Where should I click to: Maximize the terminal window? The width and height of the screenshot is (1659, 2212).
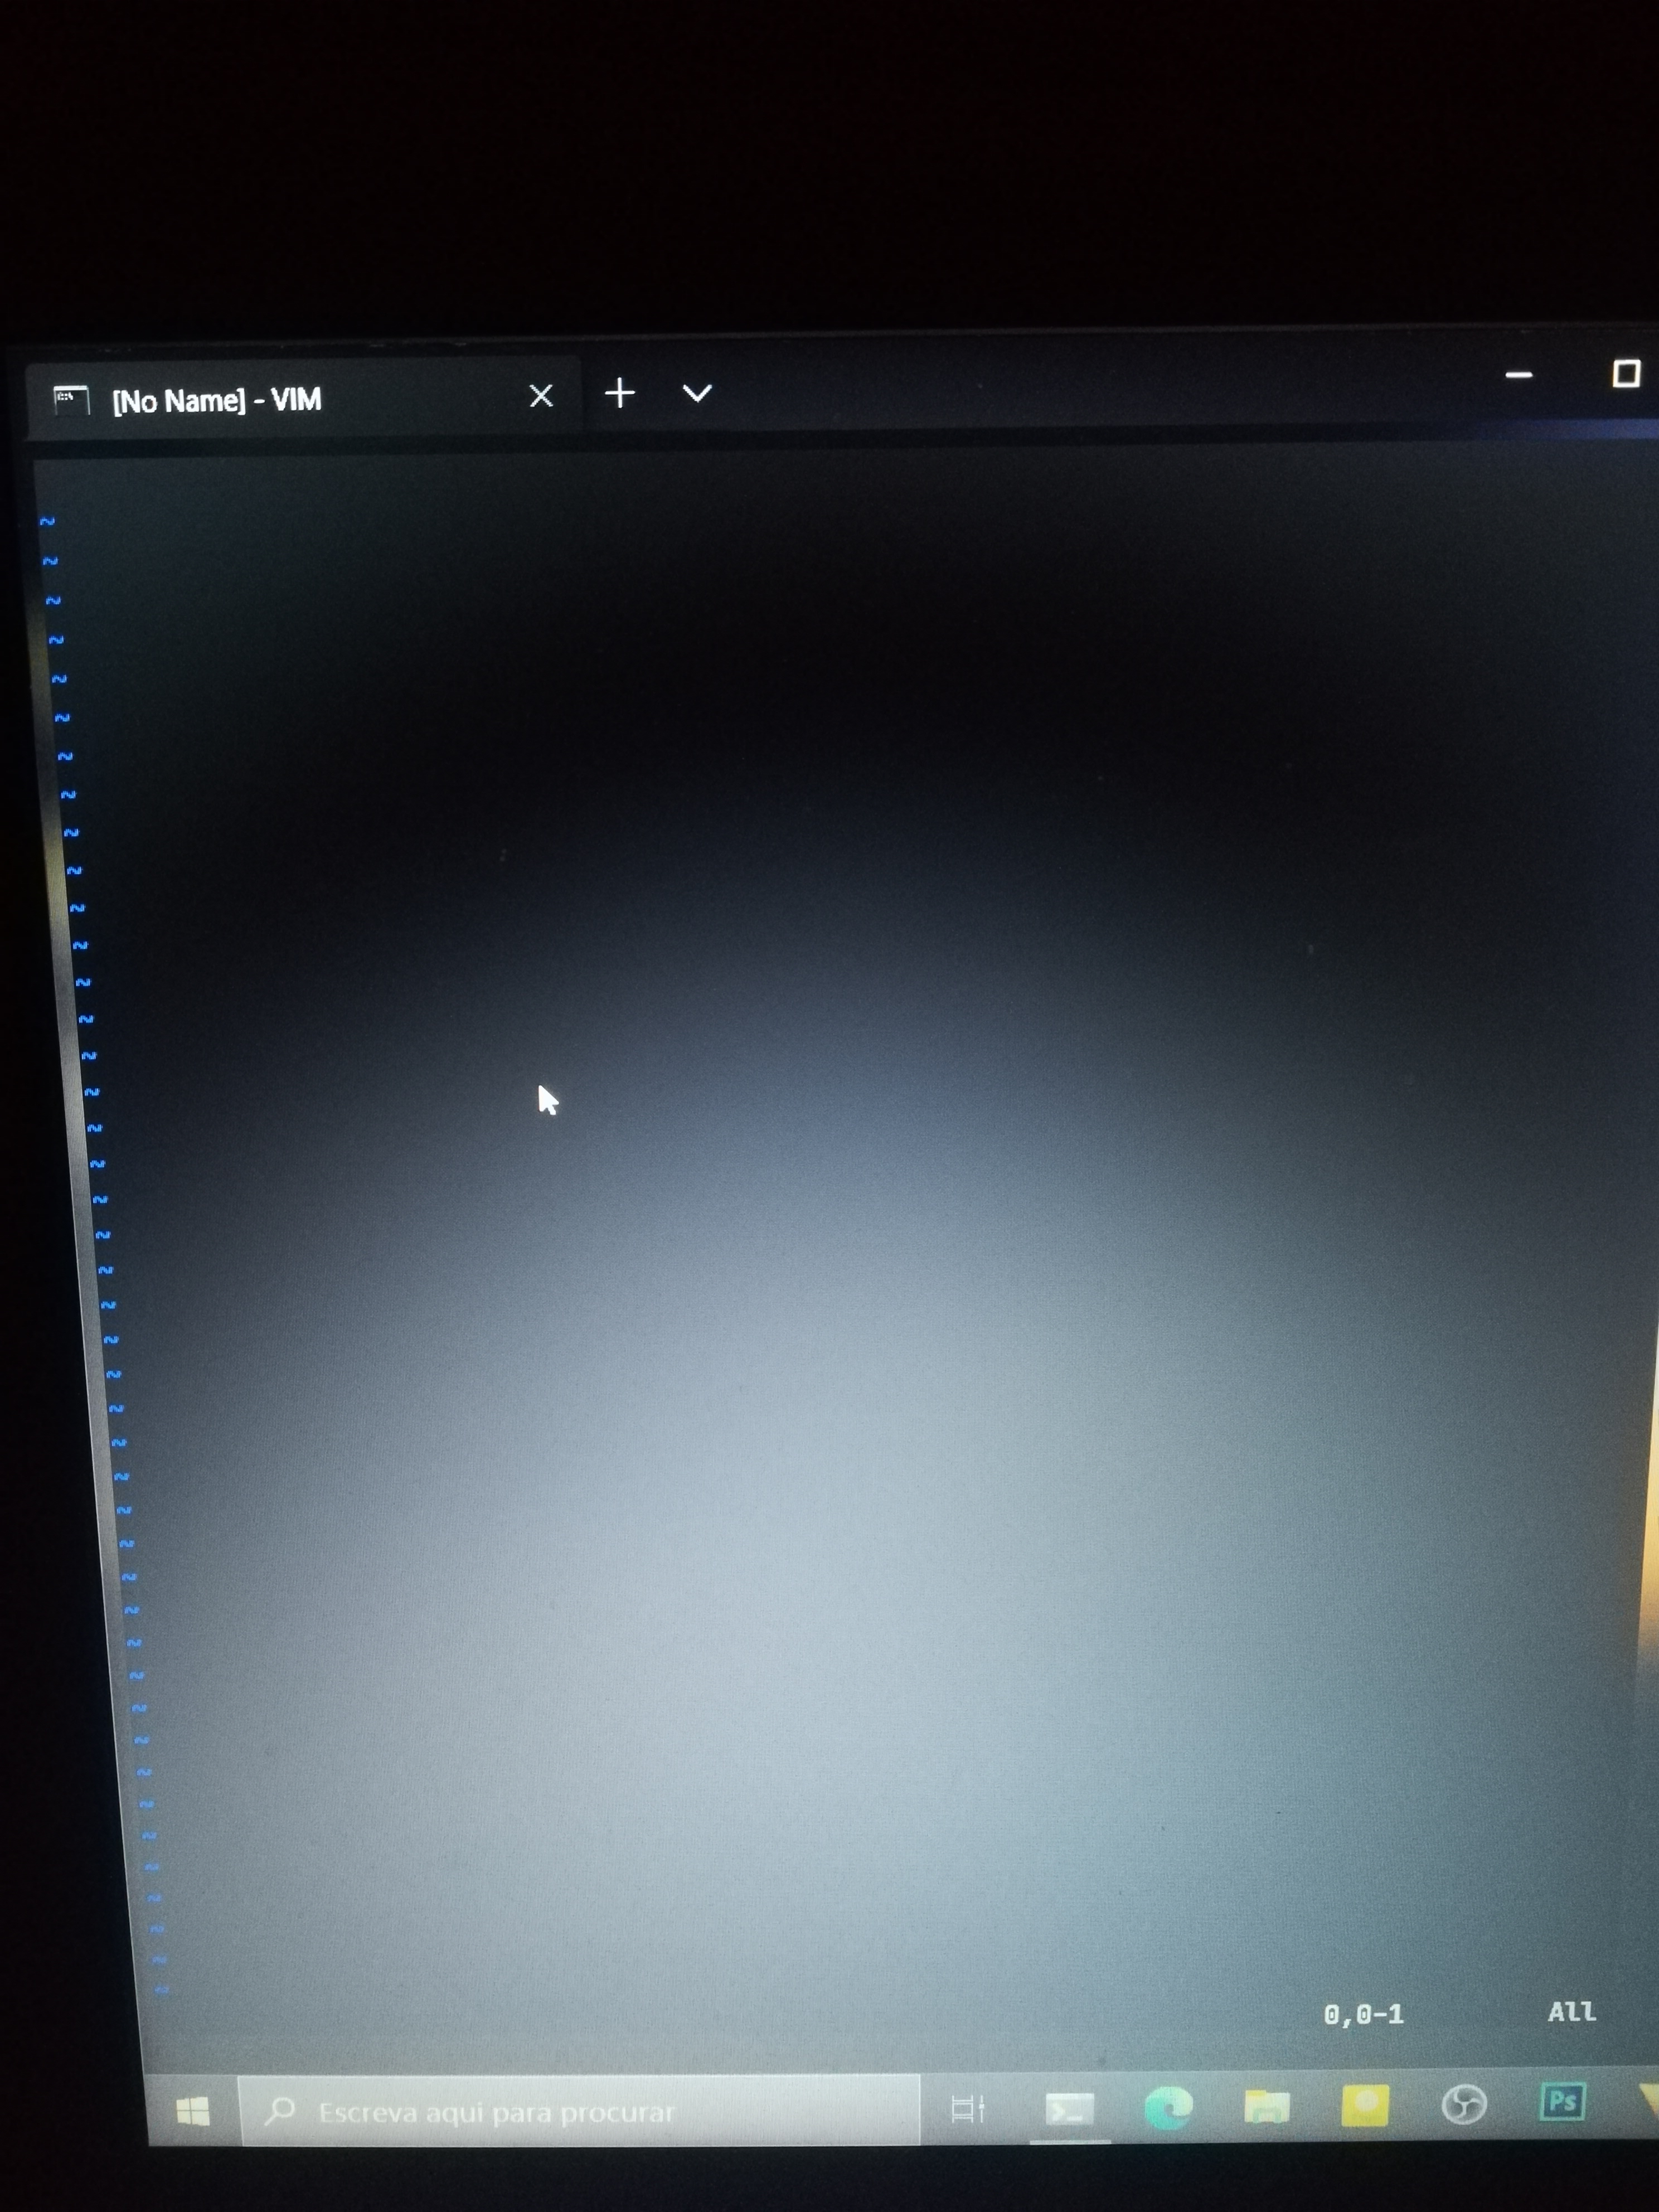1626,373
